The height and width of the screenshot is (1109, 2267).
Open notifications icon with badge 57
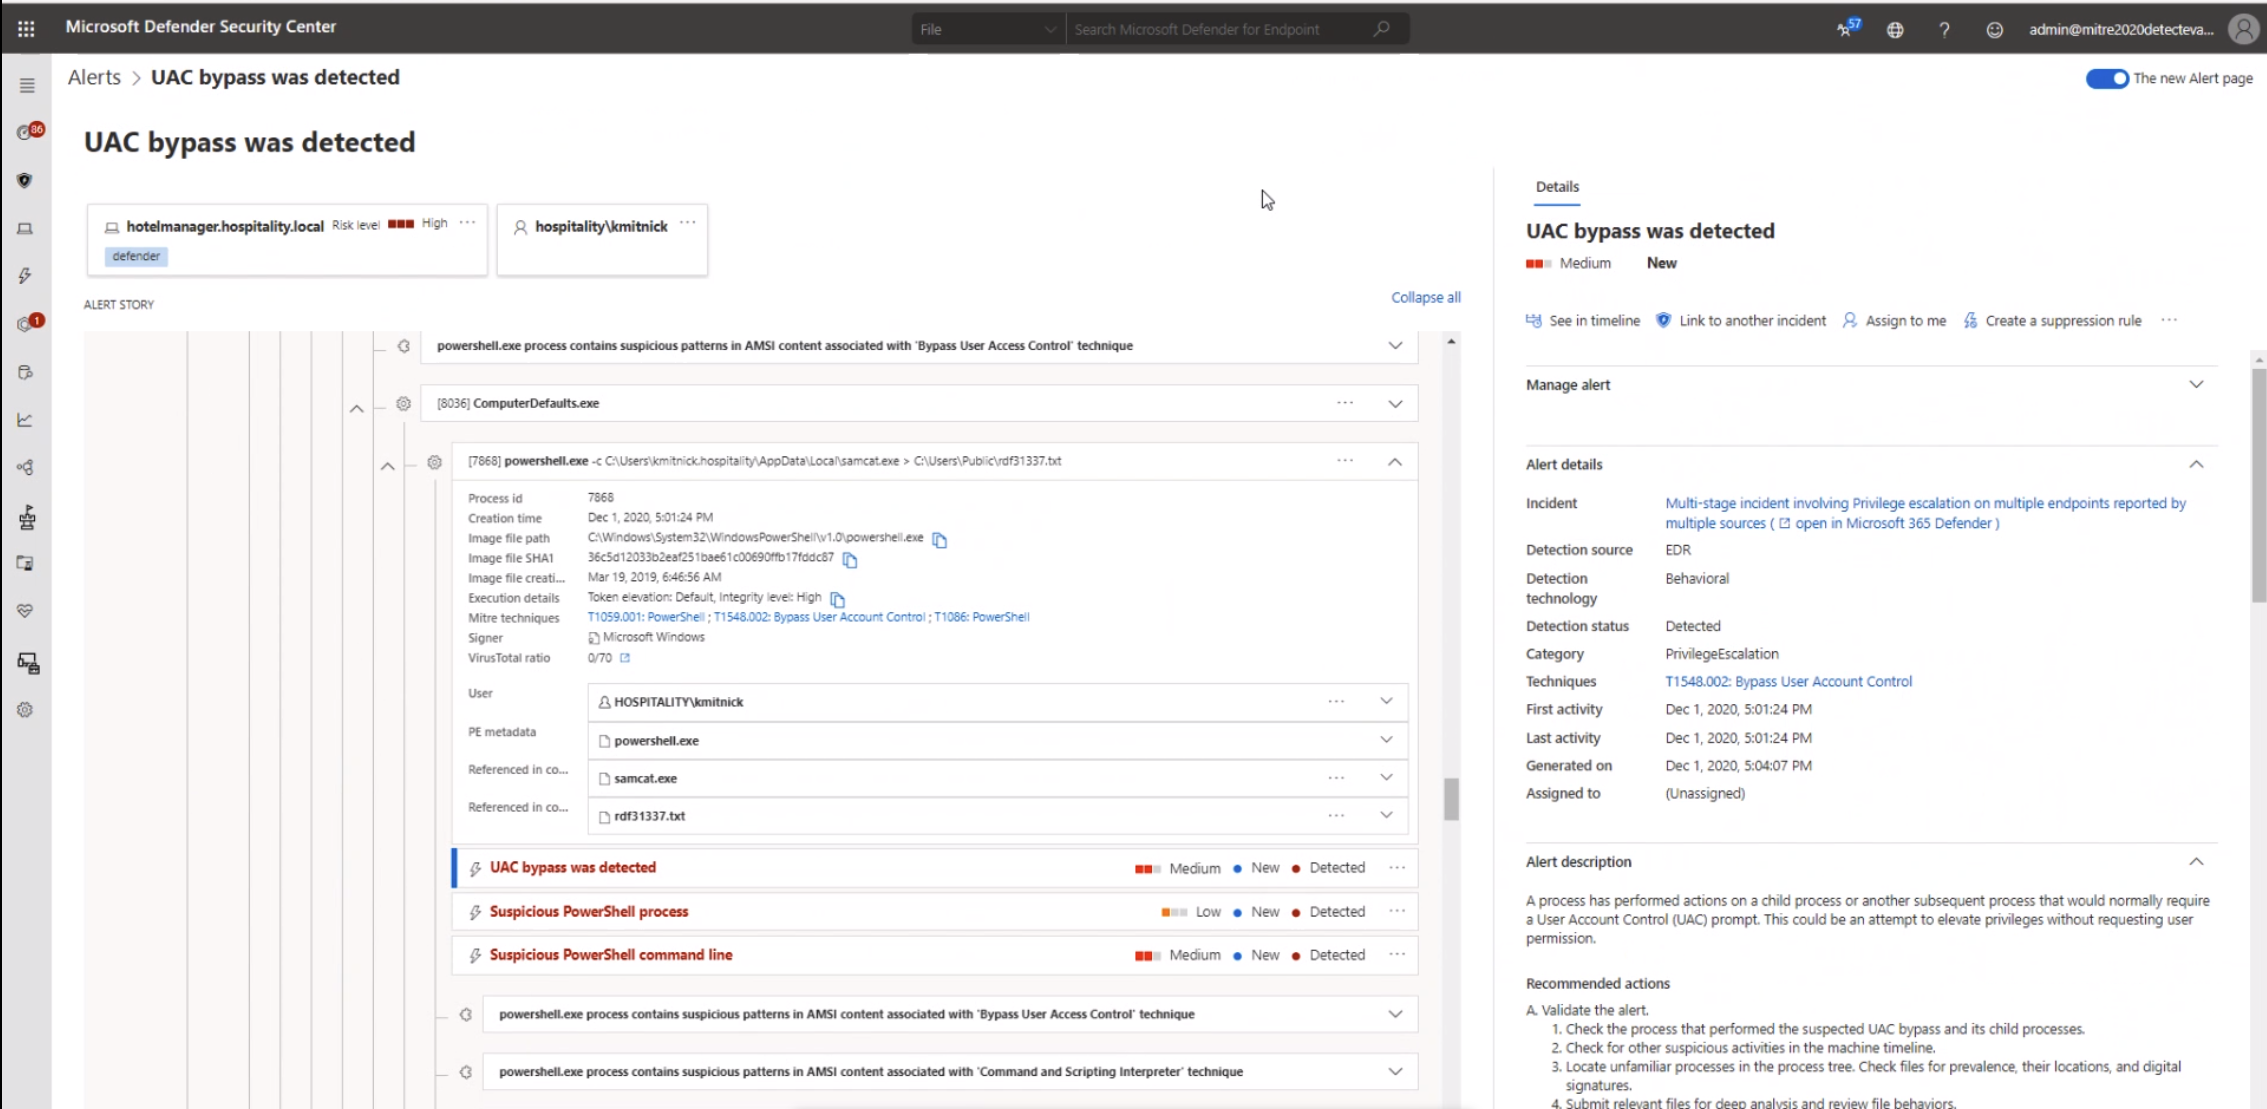click(1847, 28)
